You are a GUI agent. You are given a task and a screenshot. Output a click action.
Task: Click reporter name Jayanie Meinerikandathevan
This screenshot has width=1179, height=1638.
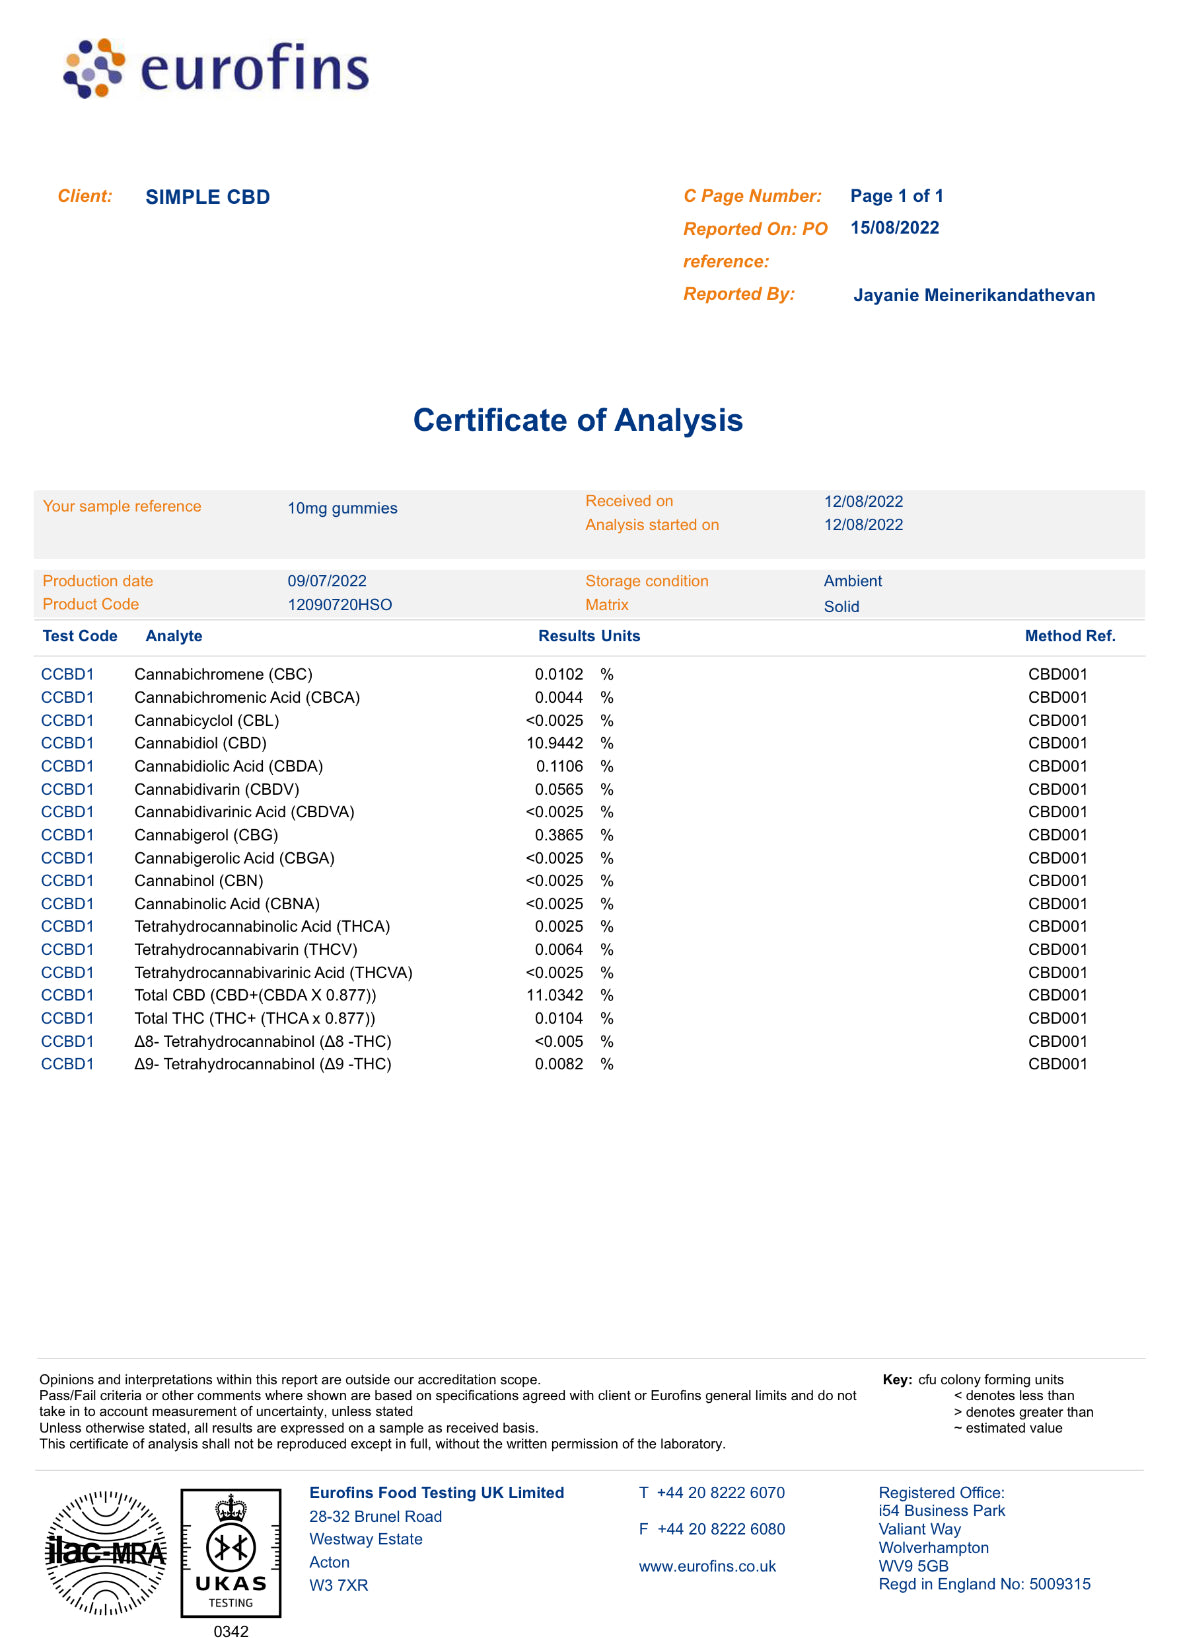coord(973,295)
